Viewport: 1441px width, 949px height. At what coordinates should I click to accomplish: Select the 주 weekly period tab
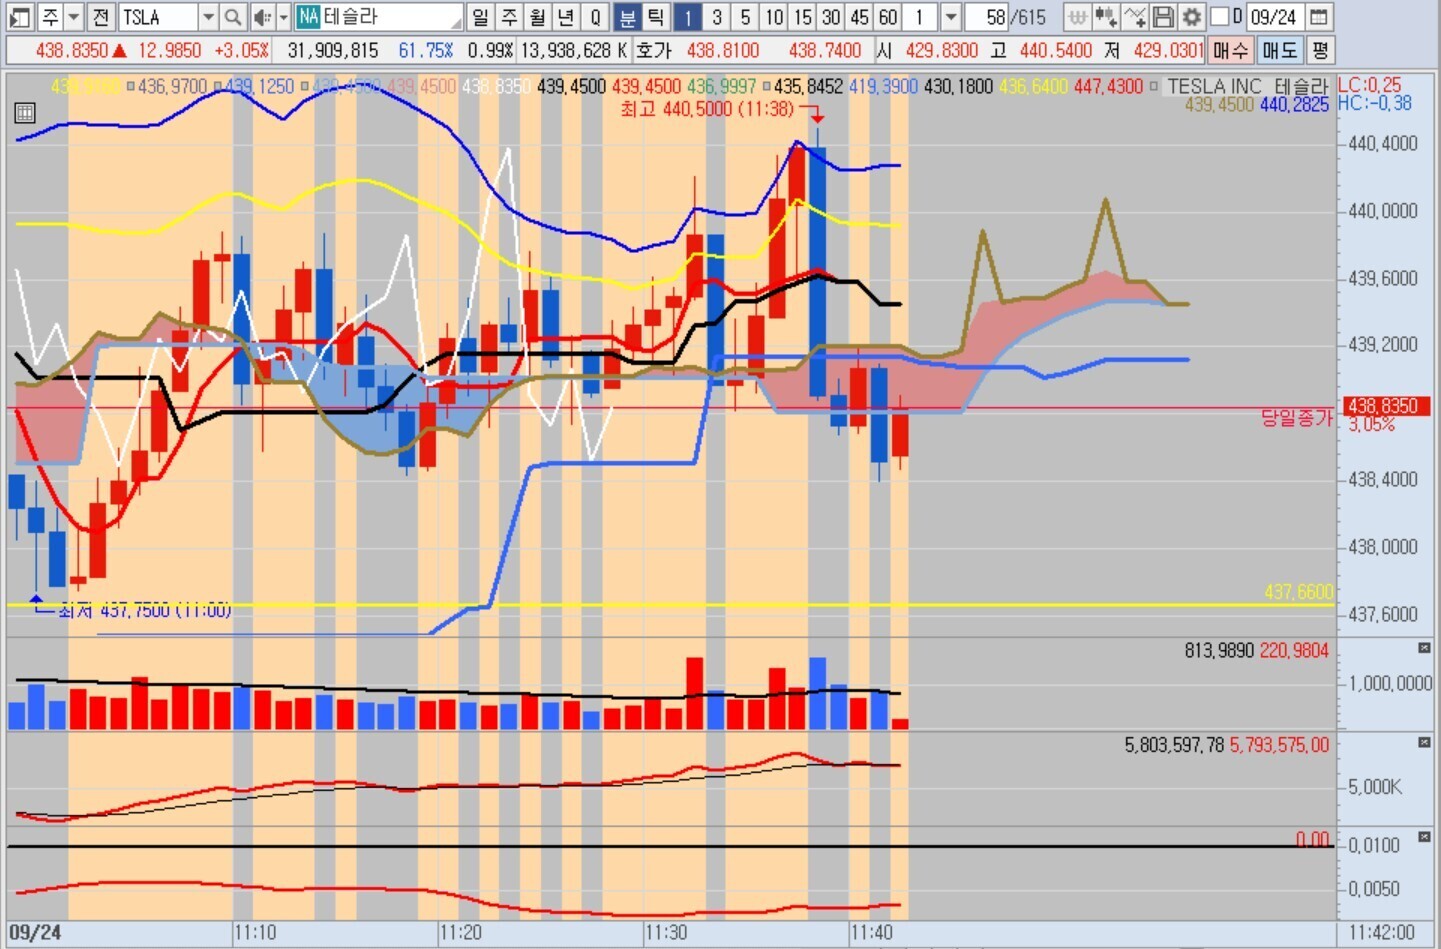(509, 17)
